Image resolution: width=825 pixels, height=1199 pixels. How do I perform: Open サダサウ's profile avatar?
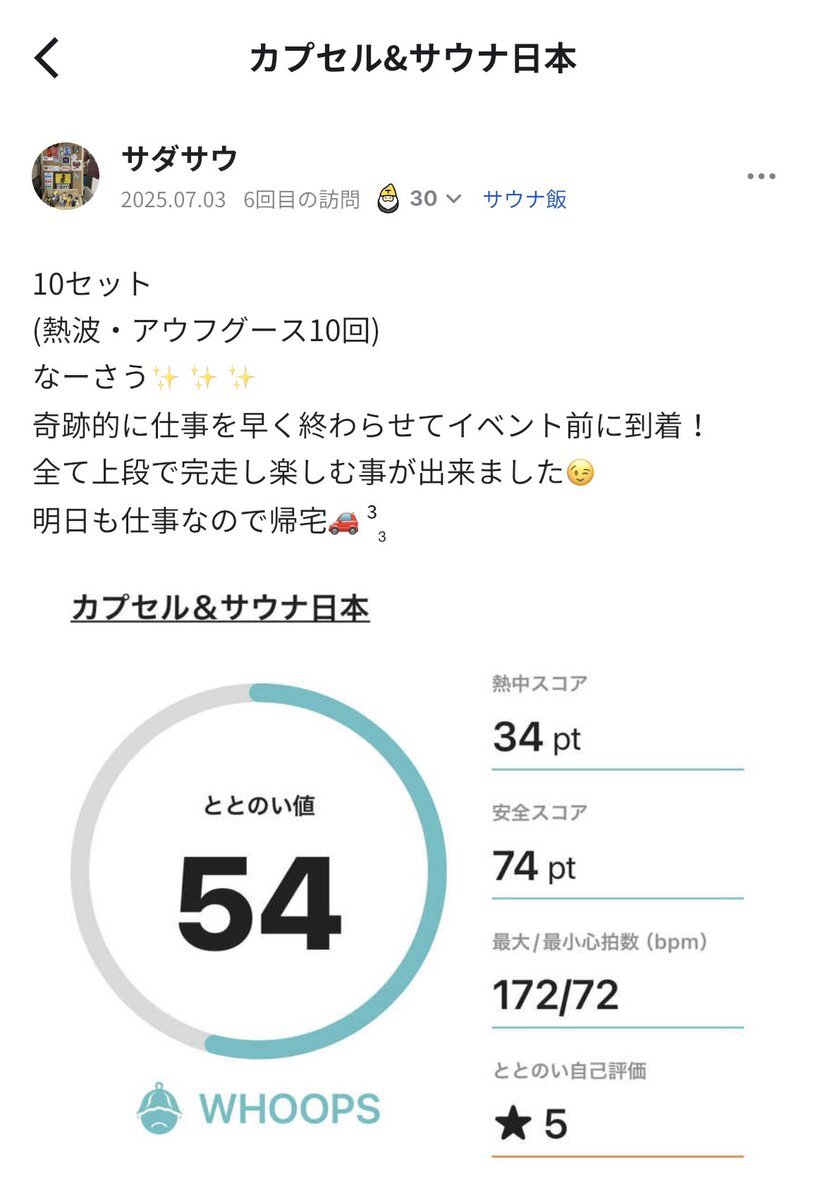[x=66, y=176]
